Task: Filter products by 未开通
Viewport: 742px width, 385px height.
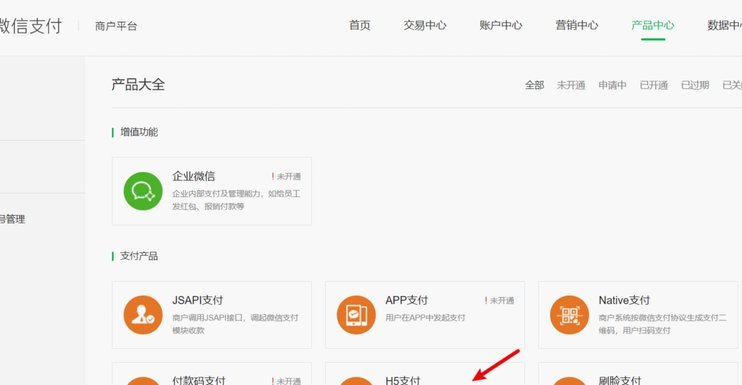Action: click(571, 85)
